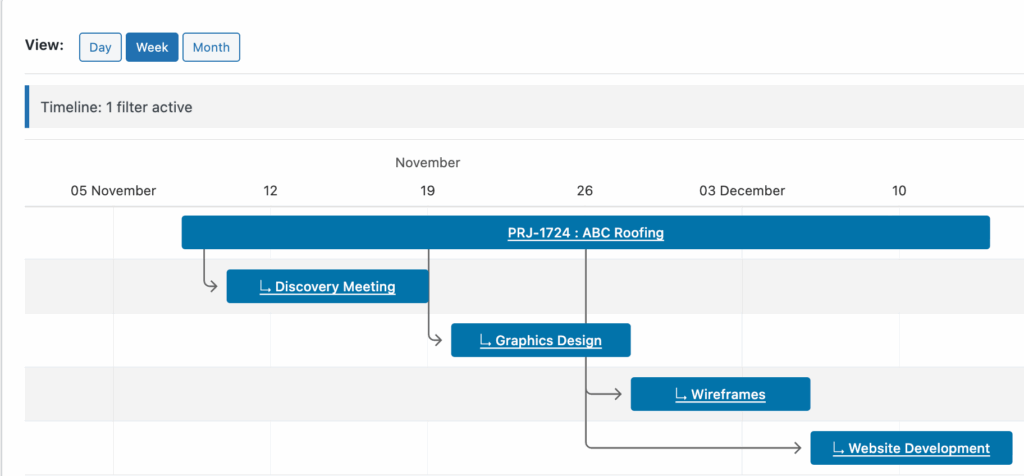1024x476 pixels.
Task: Select the 05 November date header
Action: (x=113, y=190)
